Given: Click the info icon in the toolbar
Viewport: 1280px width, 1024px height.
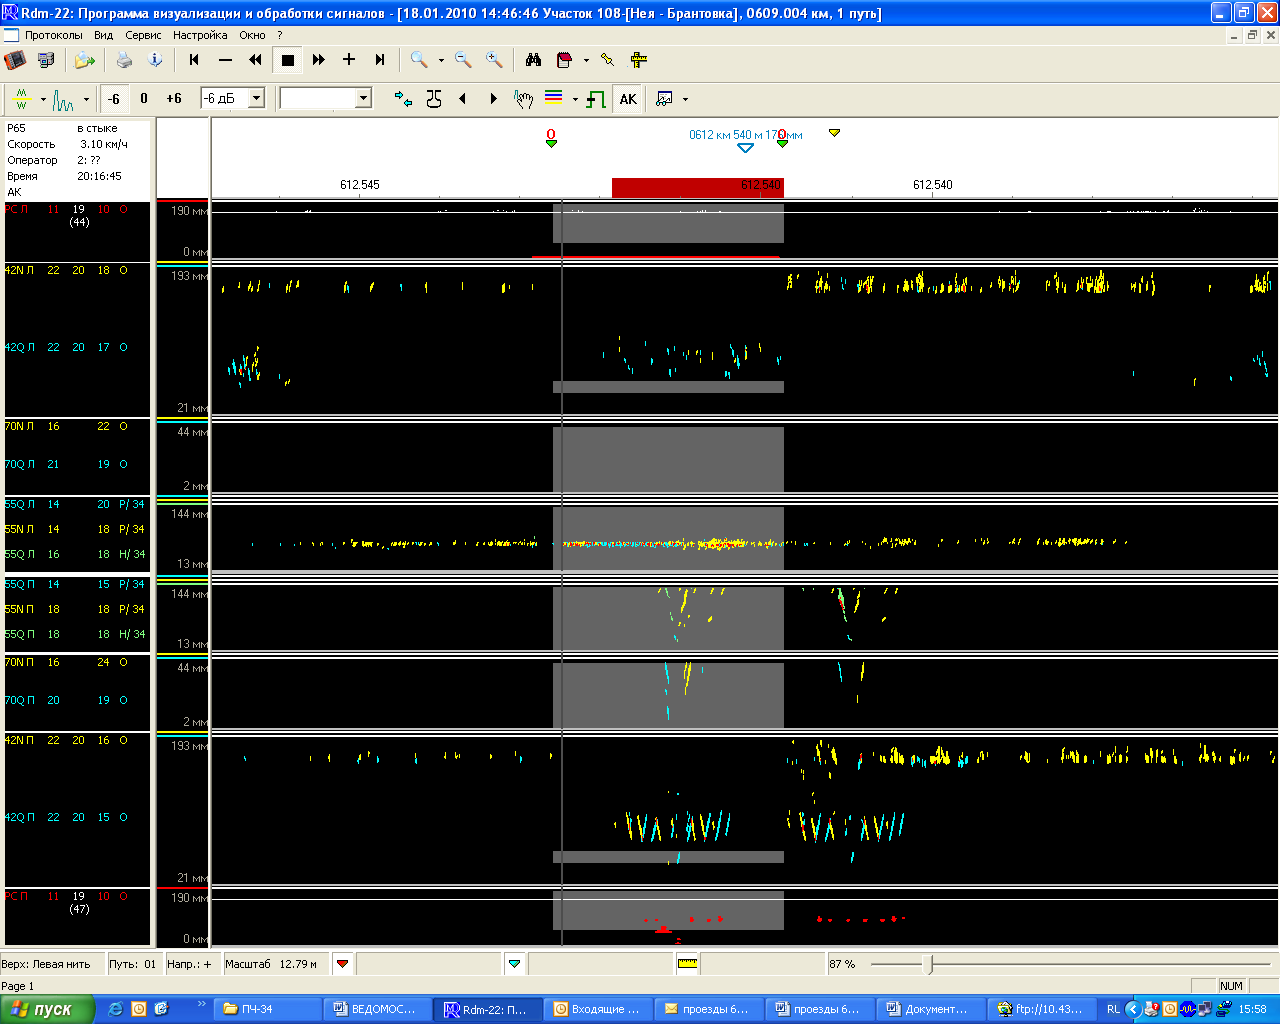Looking at the screenshot, I should 155,60.
